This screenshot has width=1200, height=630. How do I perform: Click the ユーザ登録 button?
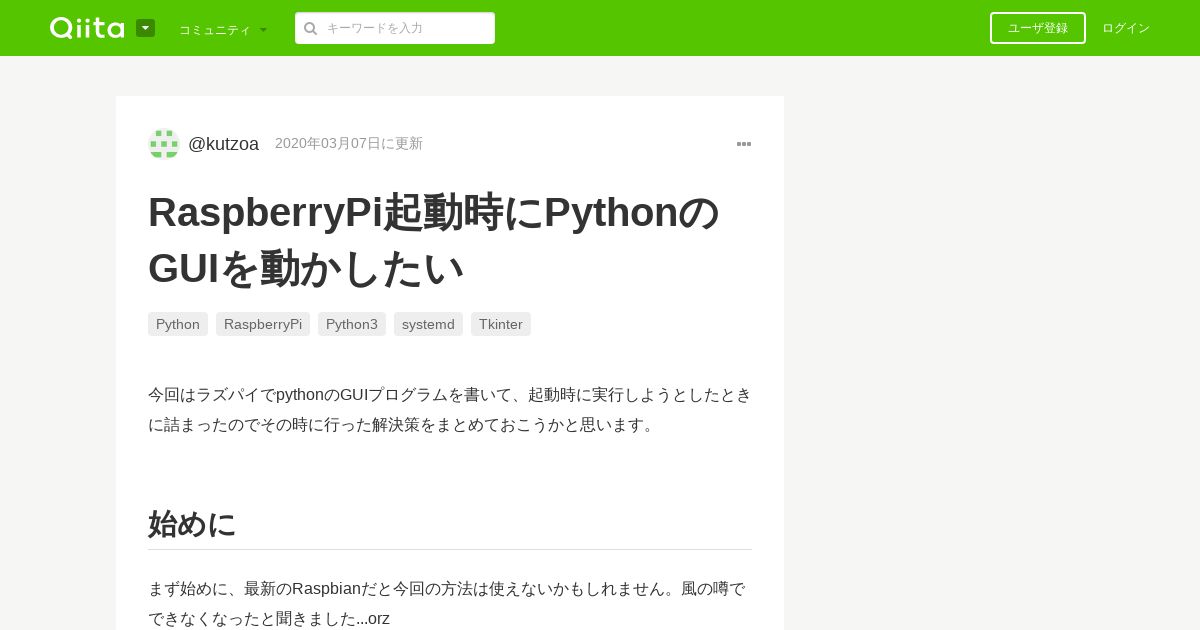(1038, 28)
